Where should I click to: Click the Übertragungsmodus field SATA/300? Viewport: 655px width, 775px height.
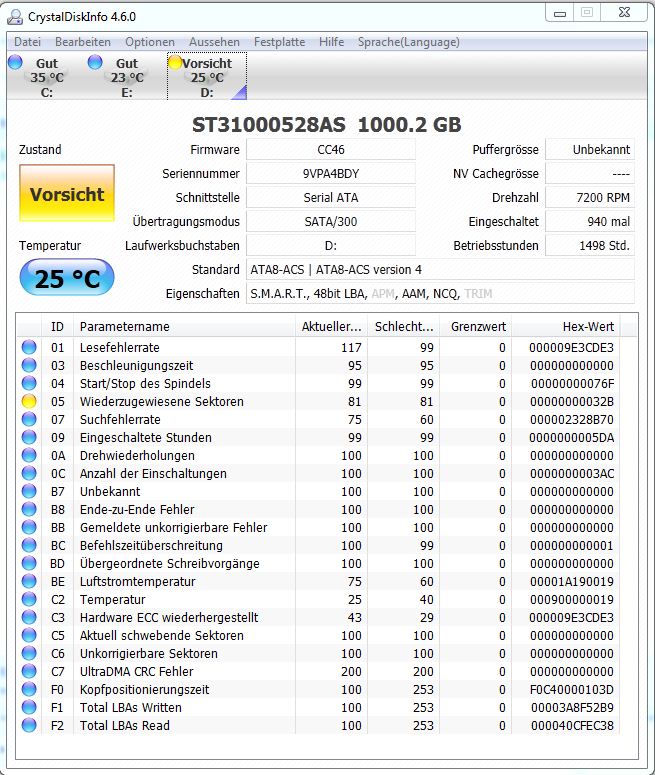(331, 221)
